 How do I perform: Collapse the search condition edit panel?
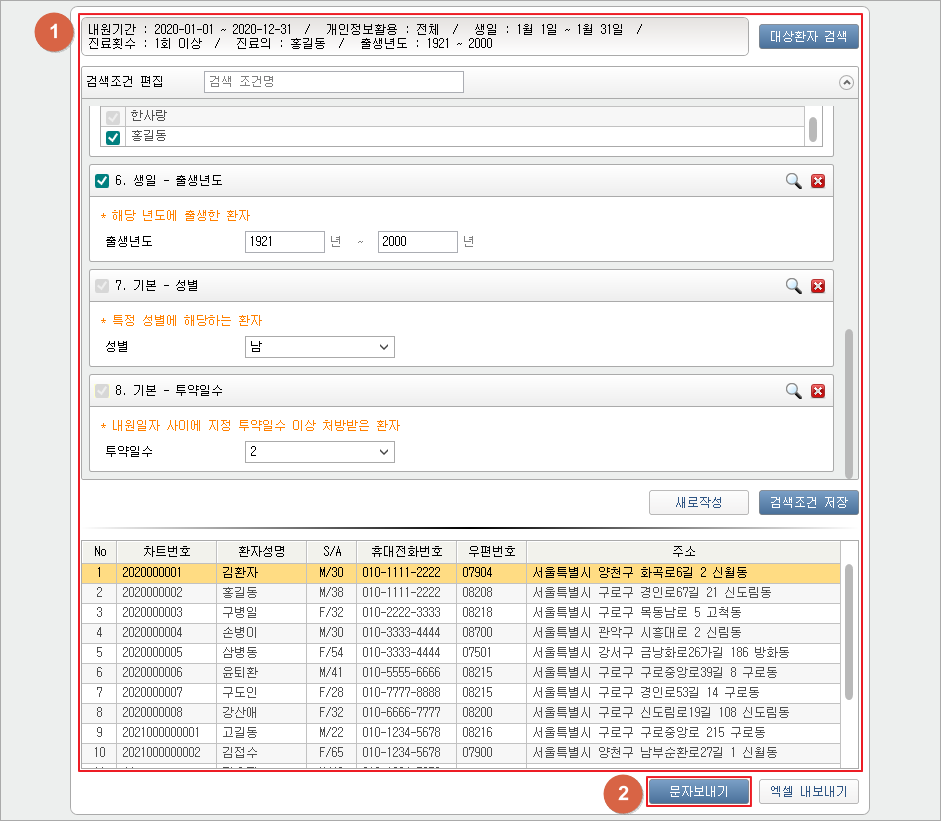point(847,83)
